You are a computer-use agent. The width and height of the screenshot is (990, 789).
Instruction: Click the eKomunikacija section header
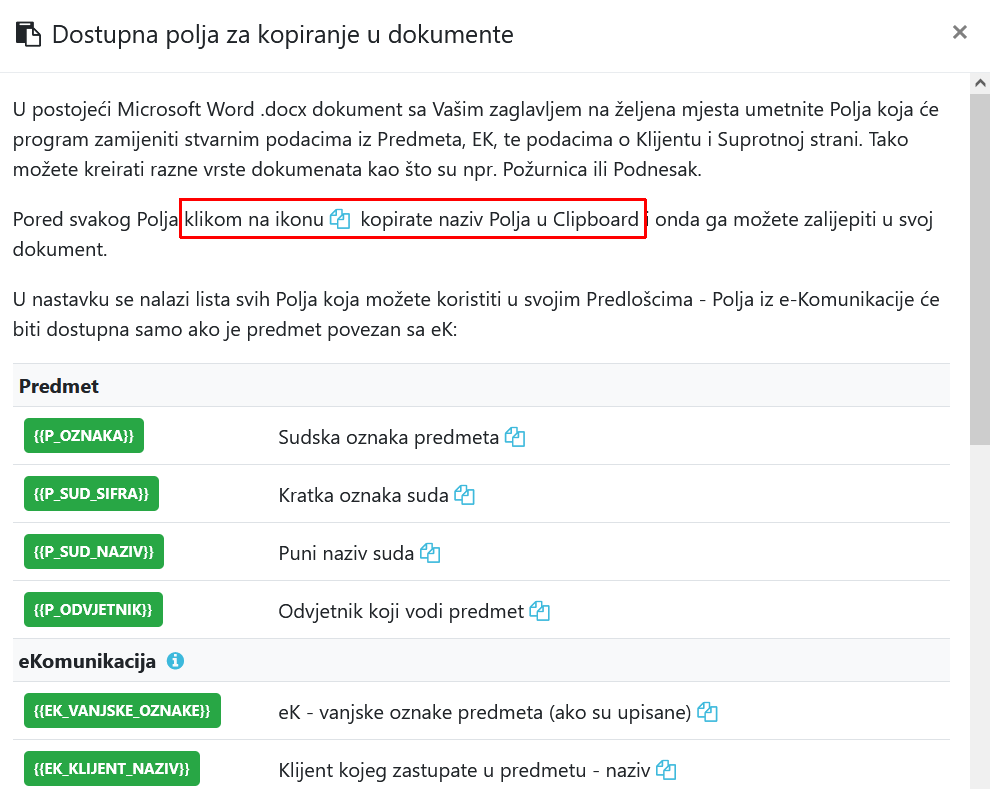tap(87, 661)
